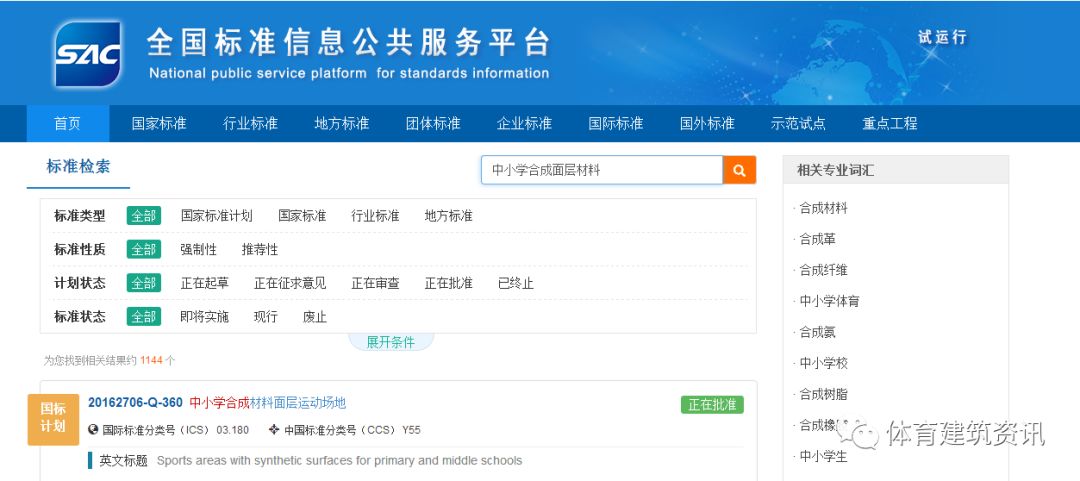Open the 团体标准 navigation menu
The height and width of the screenshot is (481, 1080).
click(x=433, y=123)
